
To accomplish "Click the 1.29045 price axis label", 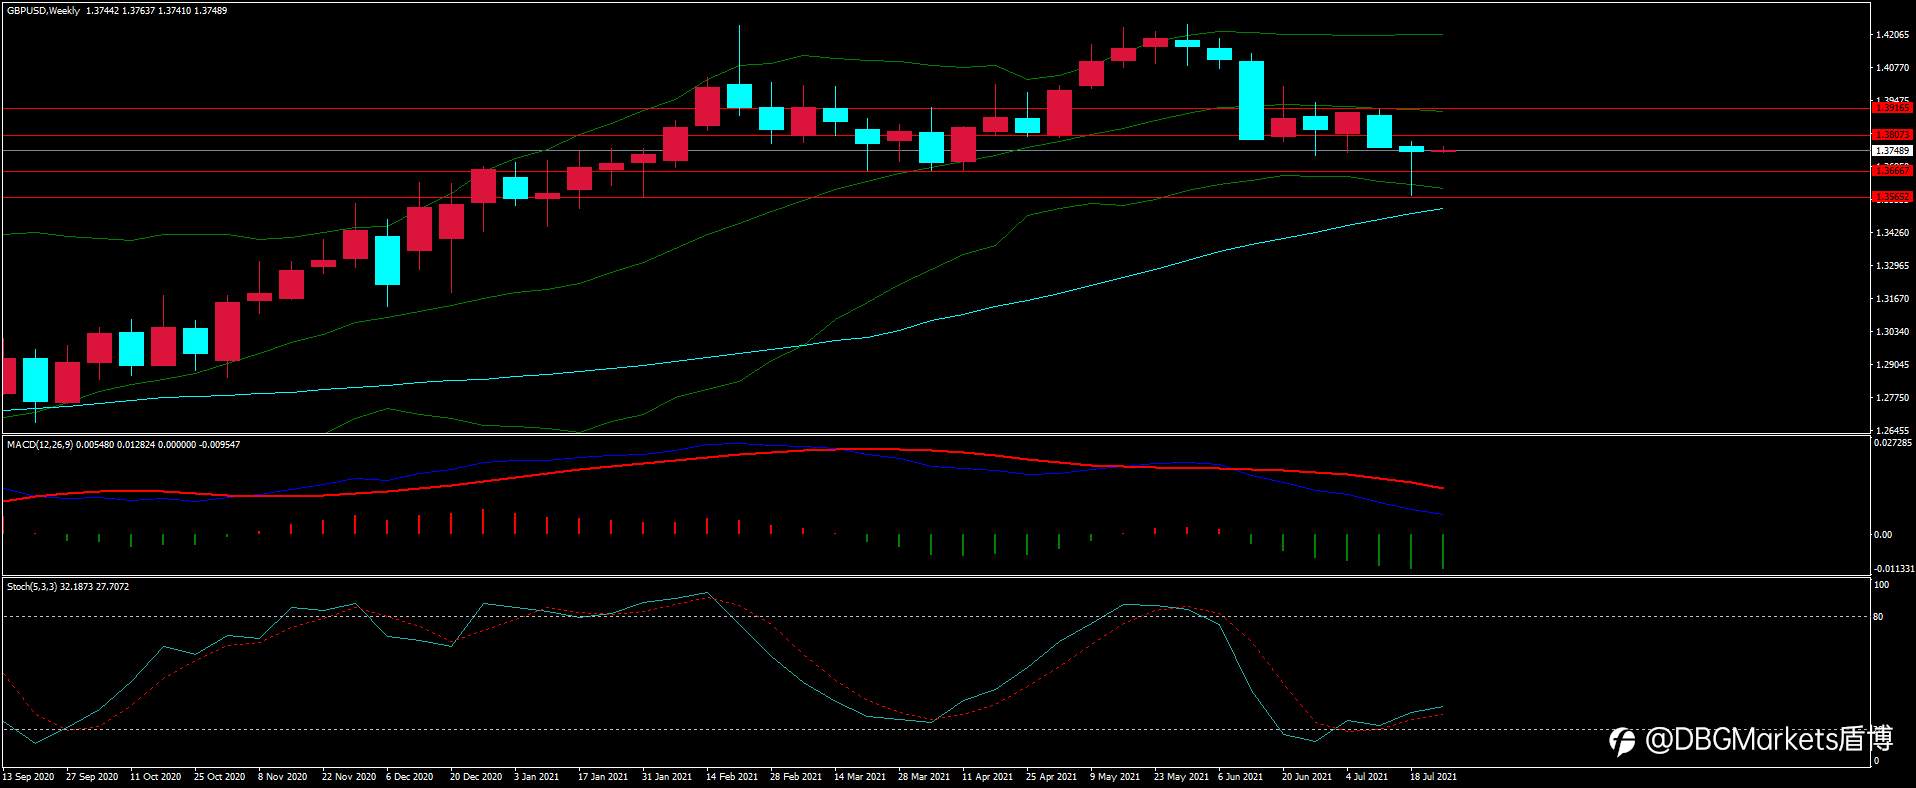I will pos(1891,365).
